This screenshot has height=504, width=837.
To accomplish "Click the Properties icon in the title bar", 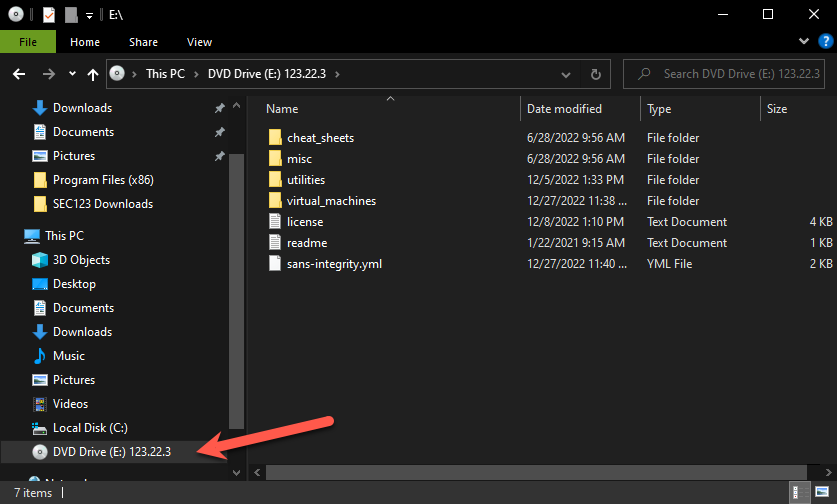I will tap(48, 15).
